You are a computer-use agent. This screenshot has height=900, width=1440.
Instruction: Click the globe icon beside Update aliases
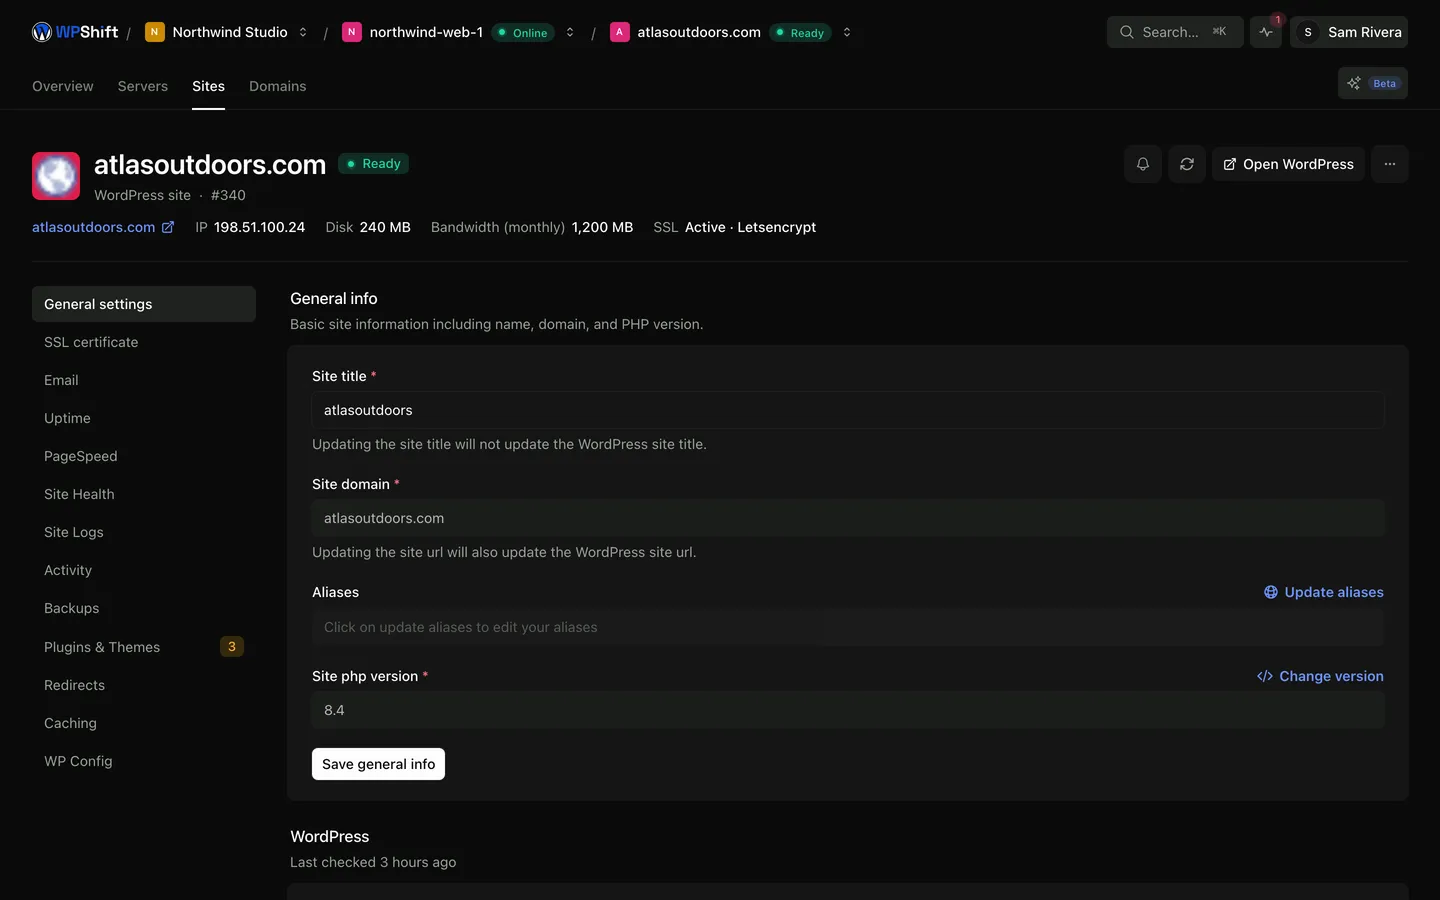coord(1271,592)
